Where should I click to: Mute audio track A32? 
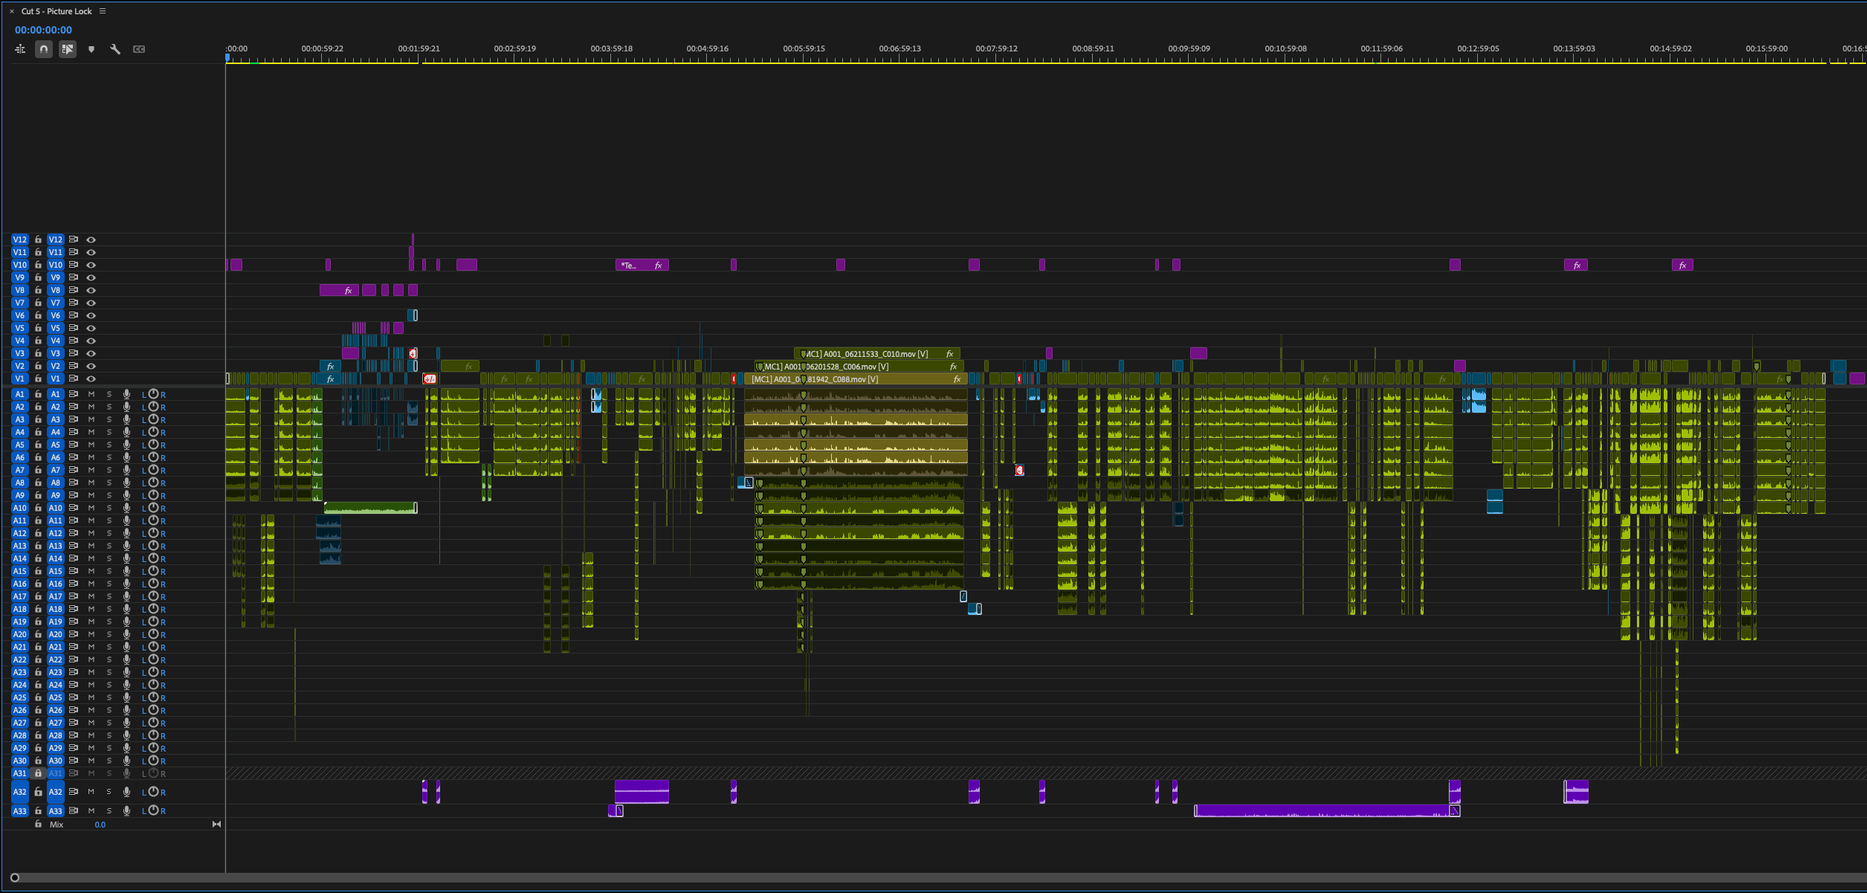(x=91, y=792)
